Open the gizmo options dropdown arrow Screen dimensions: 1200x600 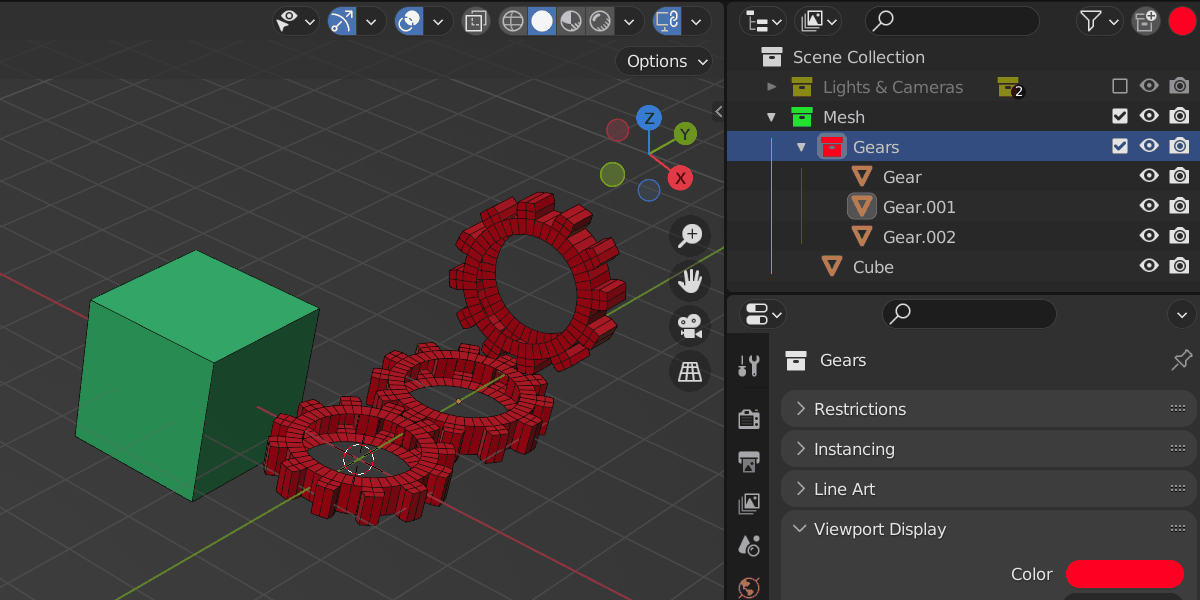[x=372, y=21]
